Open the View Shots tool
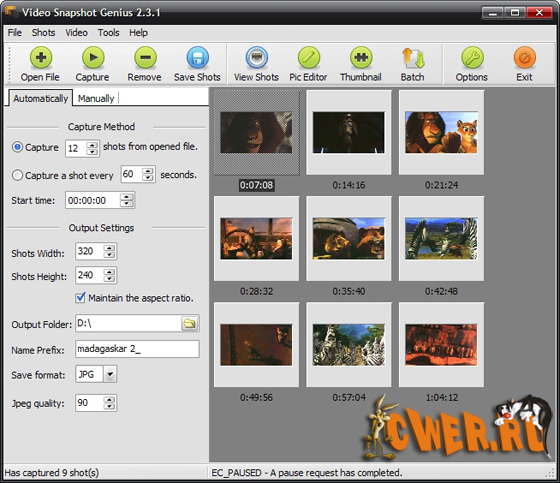This screenshot has height=483, width=560. (256, 58)
